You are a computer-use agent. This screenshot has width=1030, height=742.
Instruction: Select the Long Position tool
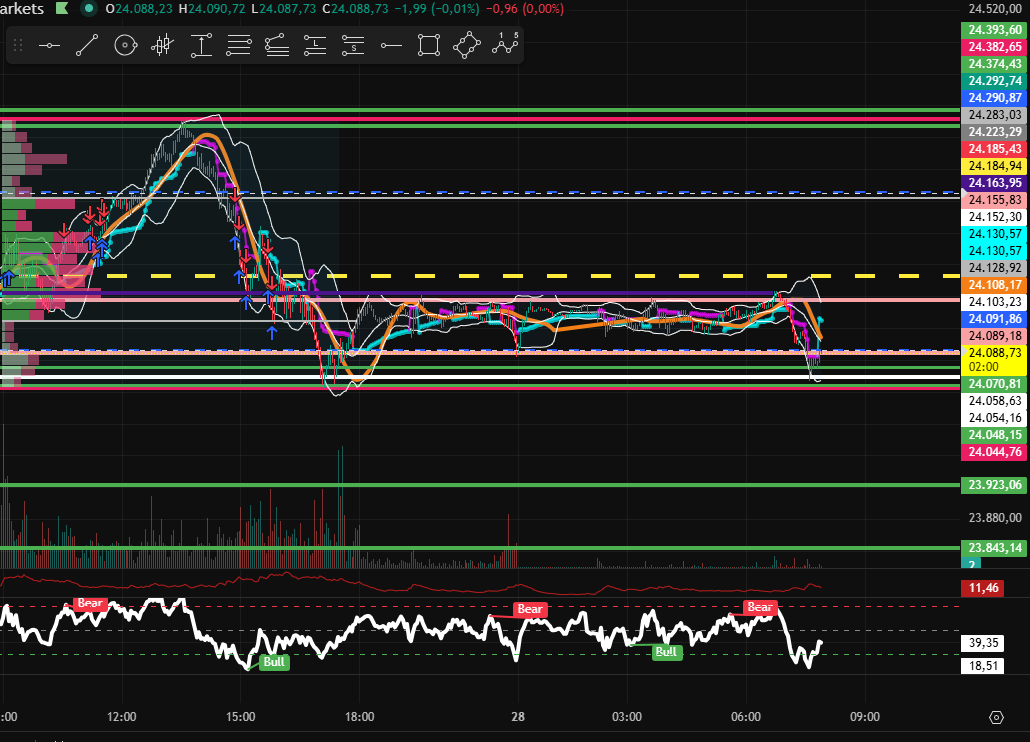tap(315, 45)
